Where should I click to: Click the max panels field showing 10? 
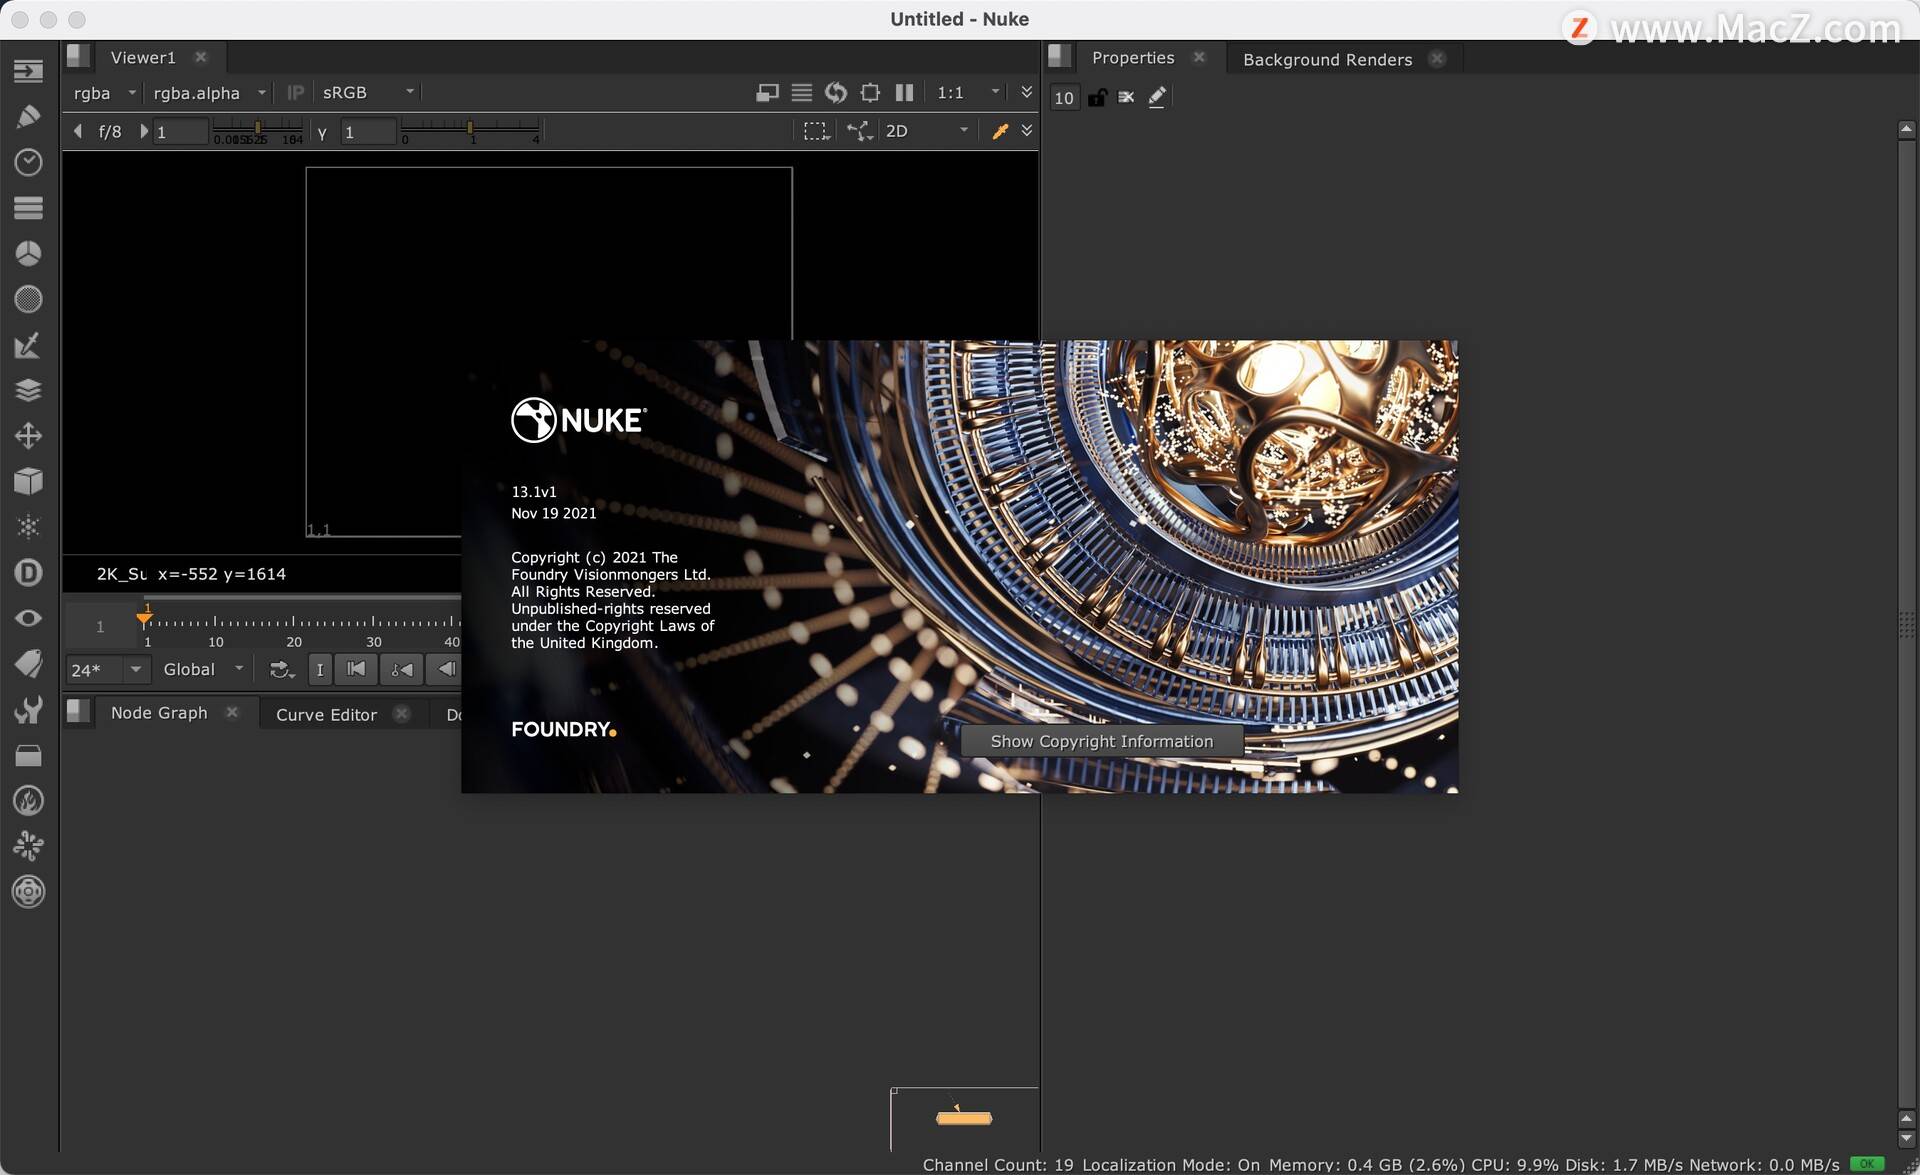(1064, 97)
